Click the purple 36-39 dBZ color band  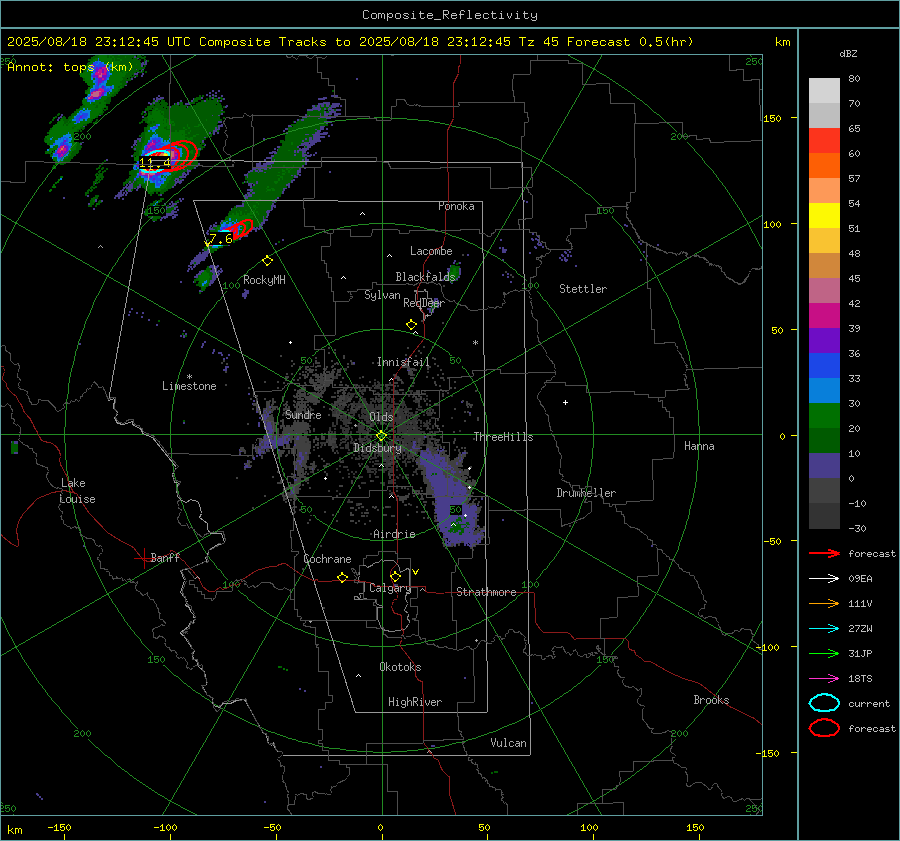click(x=824, y=341)
